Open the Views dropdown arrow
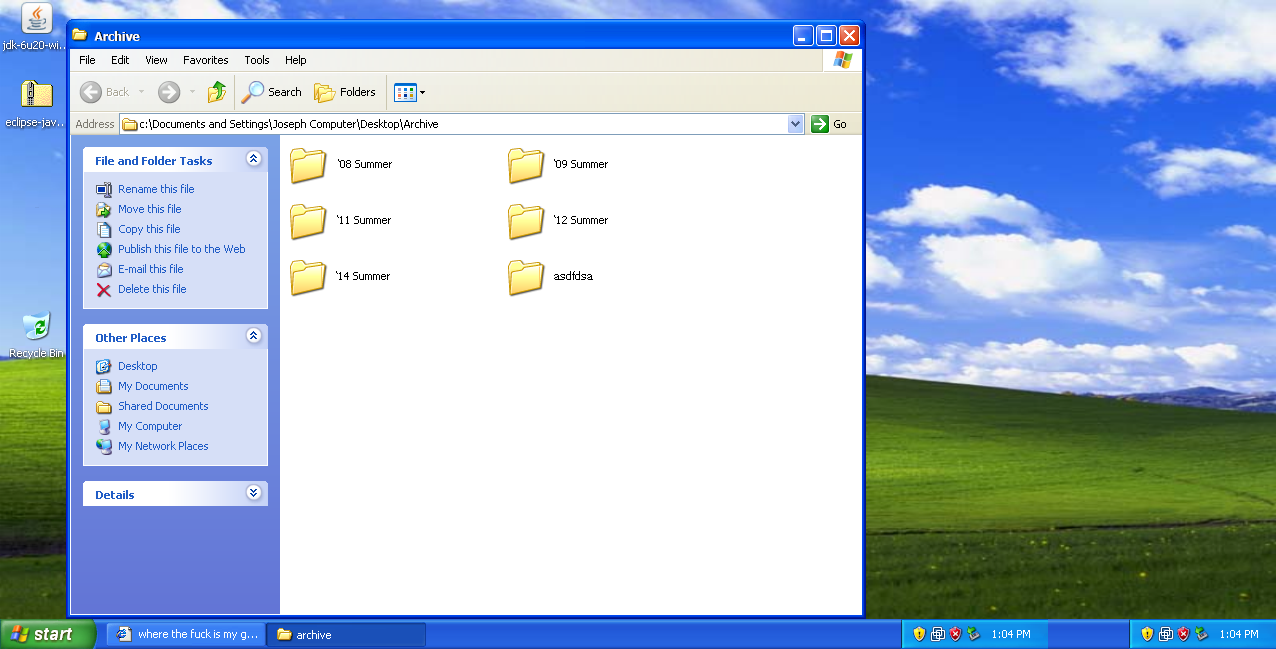 (422, 92)
